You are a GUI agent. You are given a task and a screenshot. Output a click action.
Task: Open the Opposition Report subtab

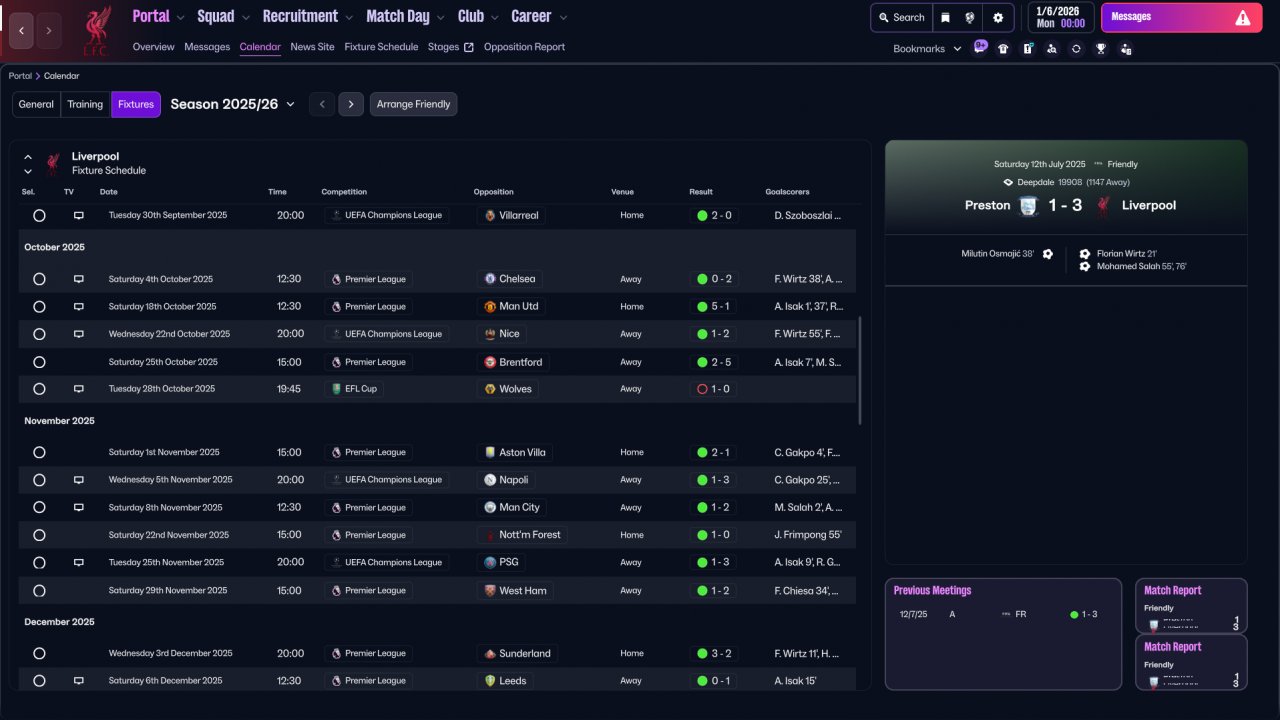[524, 47]
